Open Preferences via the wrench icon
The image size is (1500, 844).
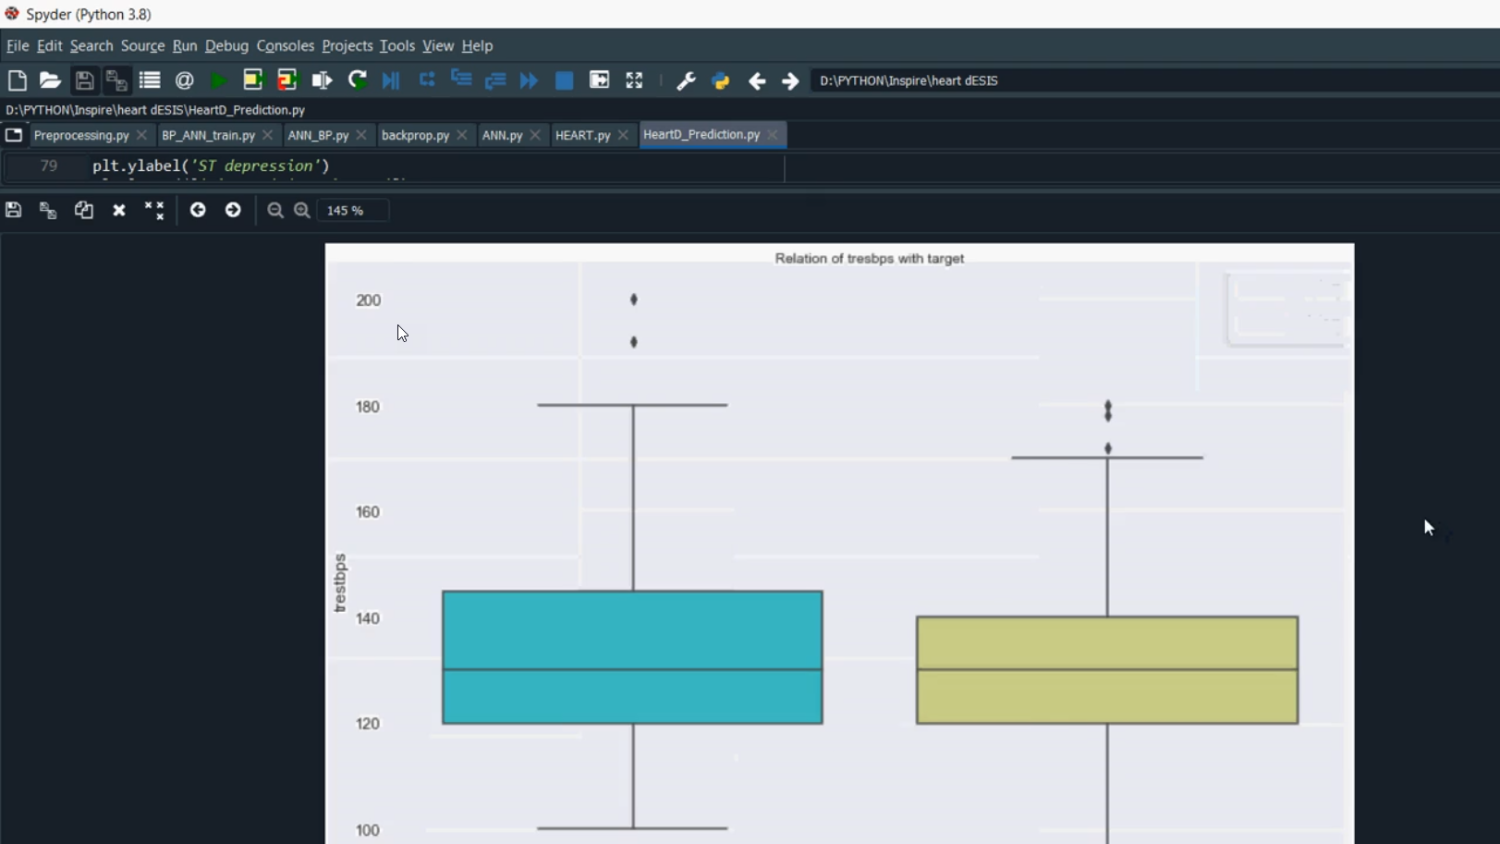(686, 81)
